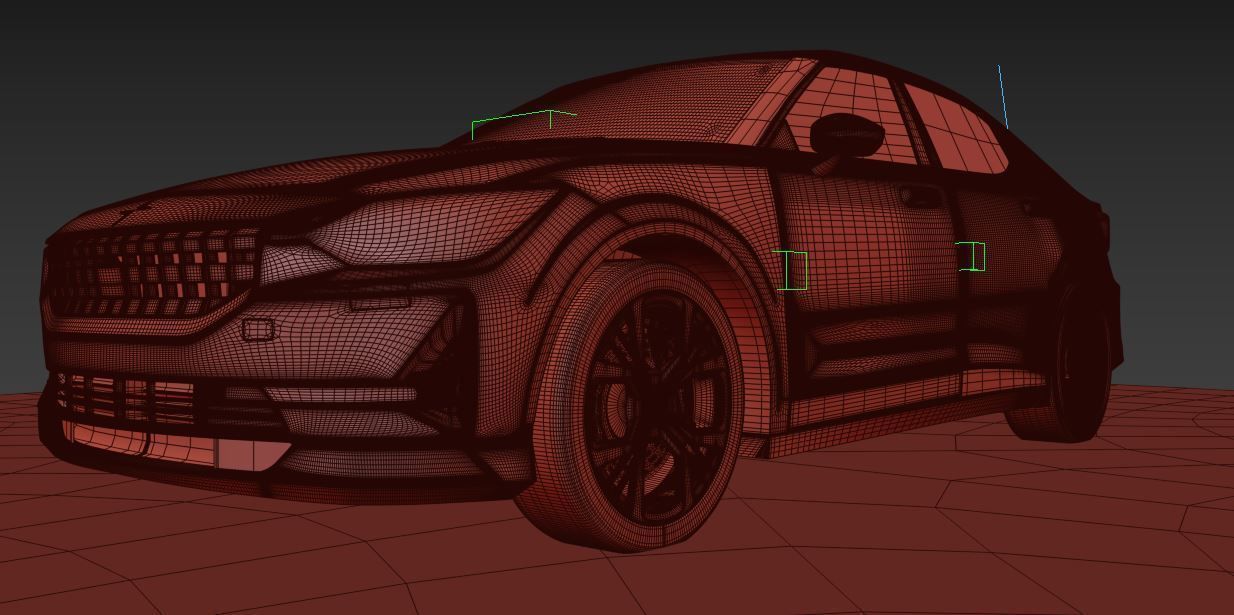Screen dimensions: 1234x615
Task: Select the green helper gizmo on front door
Action: 791,271
